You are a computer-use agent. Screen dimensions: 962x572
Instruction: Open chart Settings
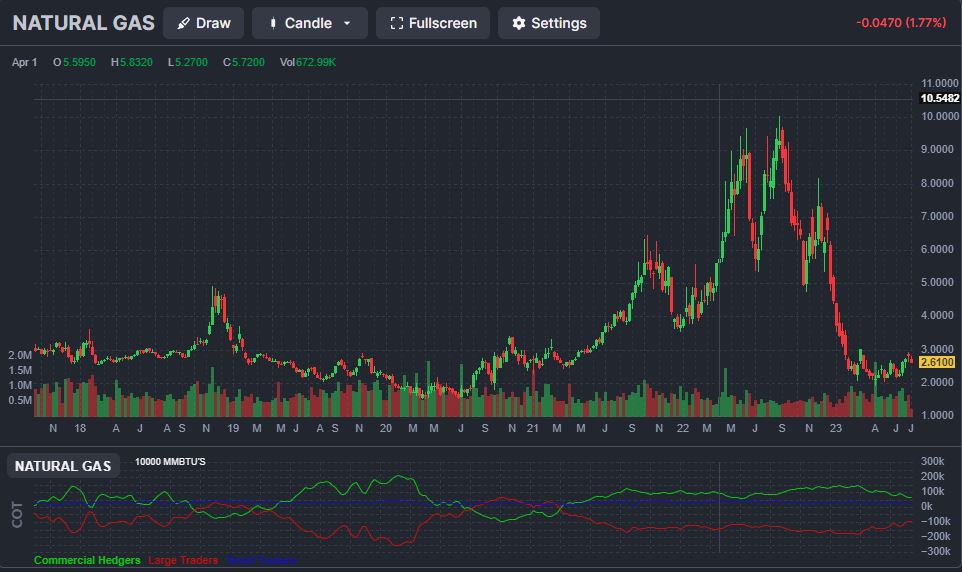pyautogui.click(x=548, y=23)
